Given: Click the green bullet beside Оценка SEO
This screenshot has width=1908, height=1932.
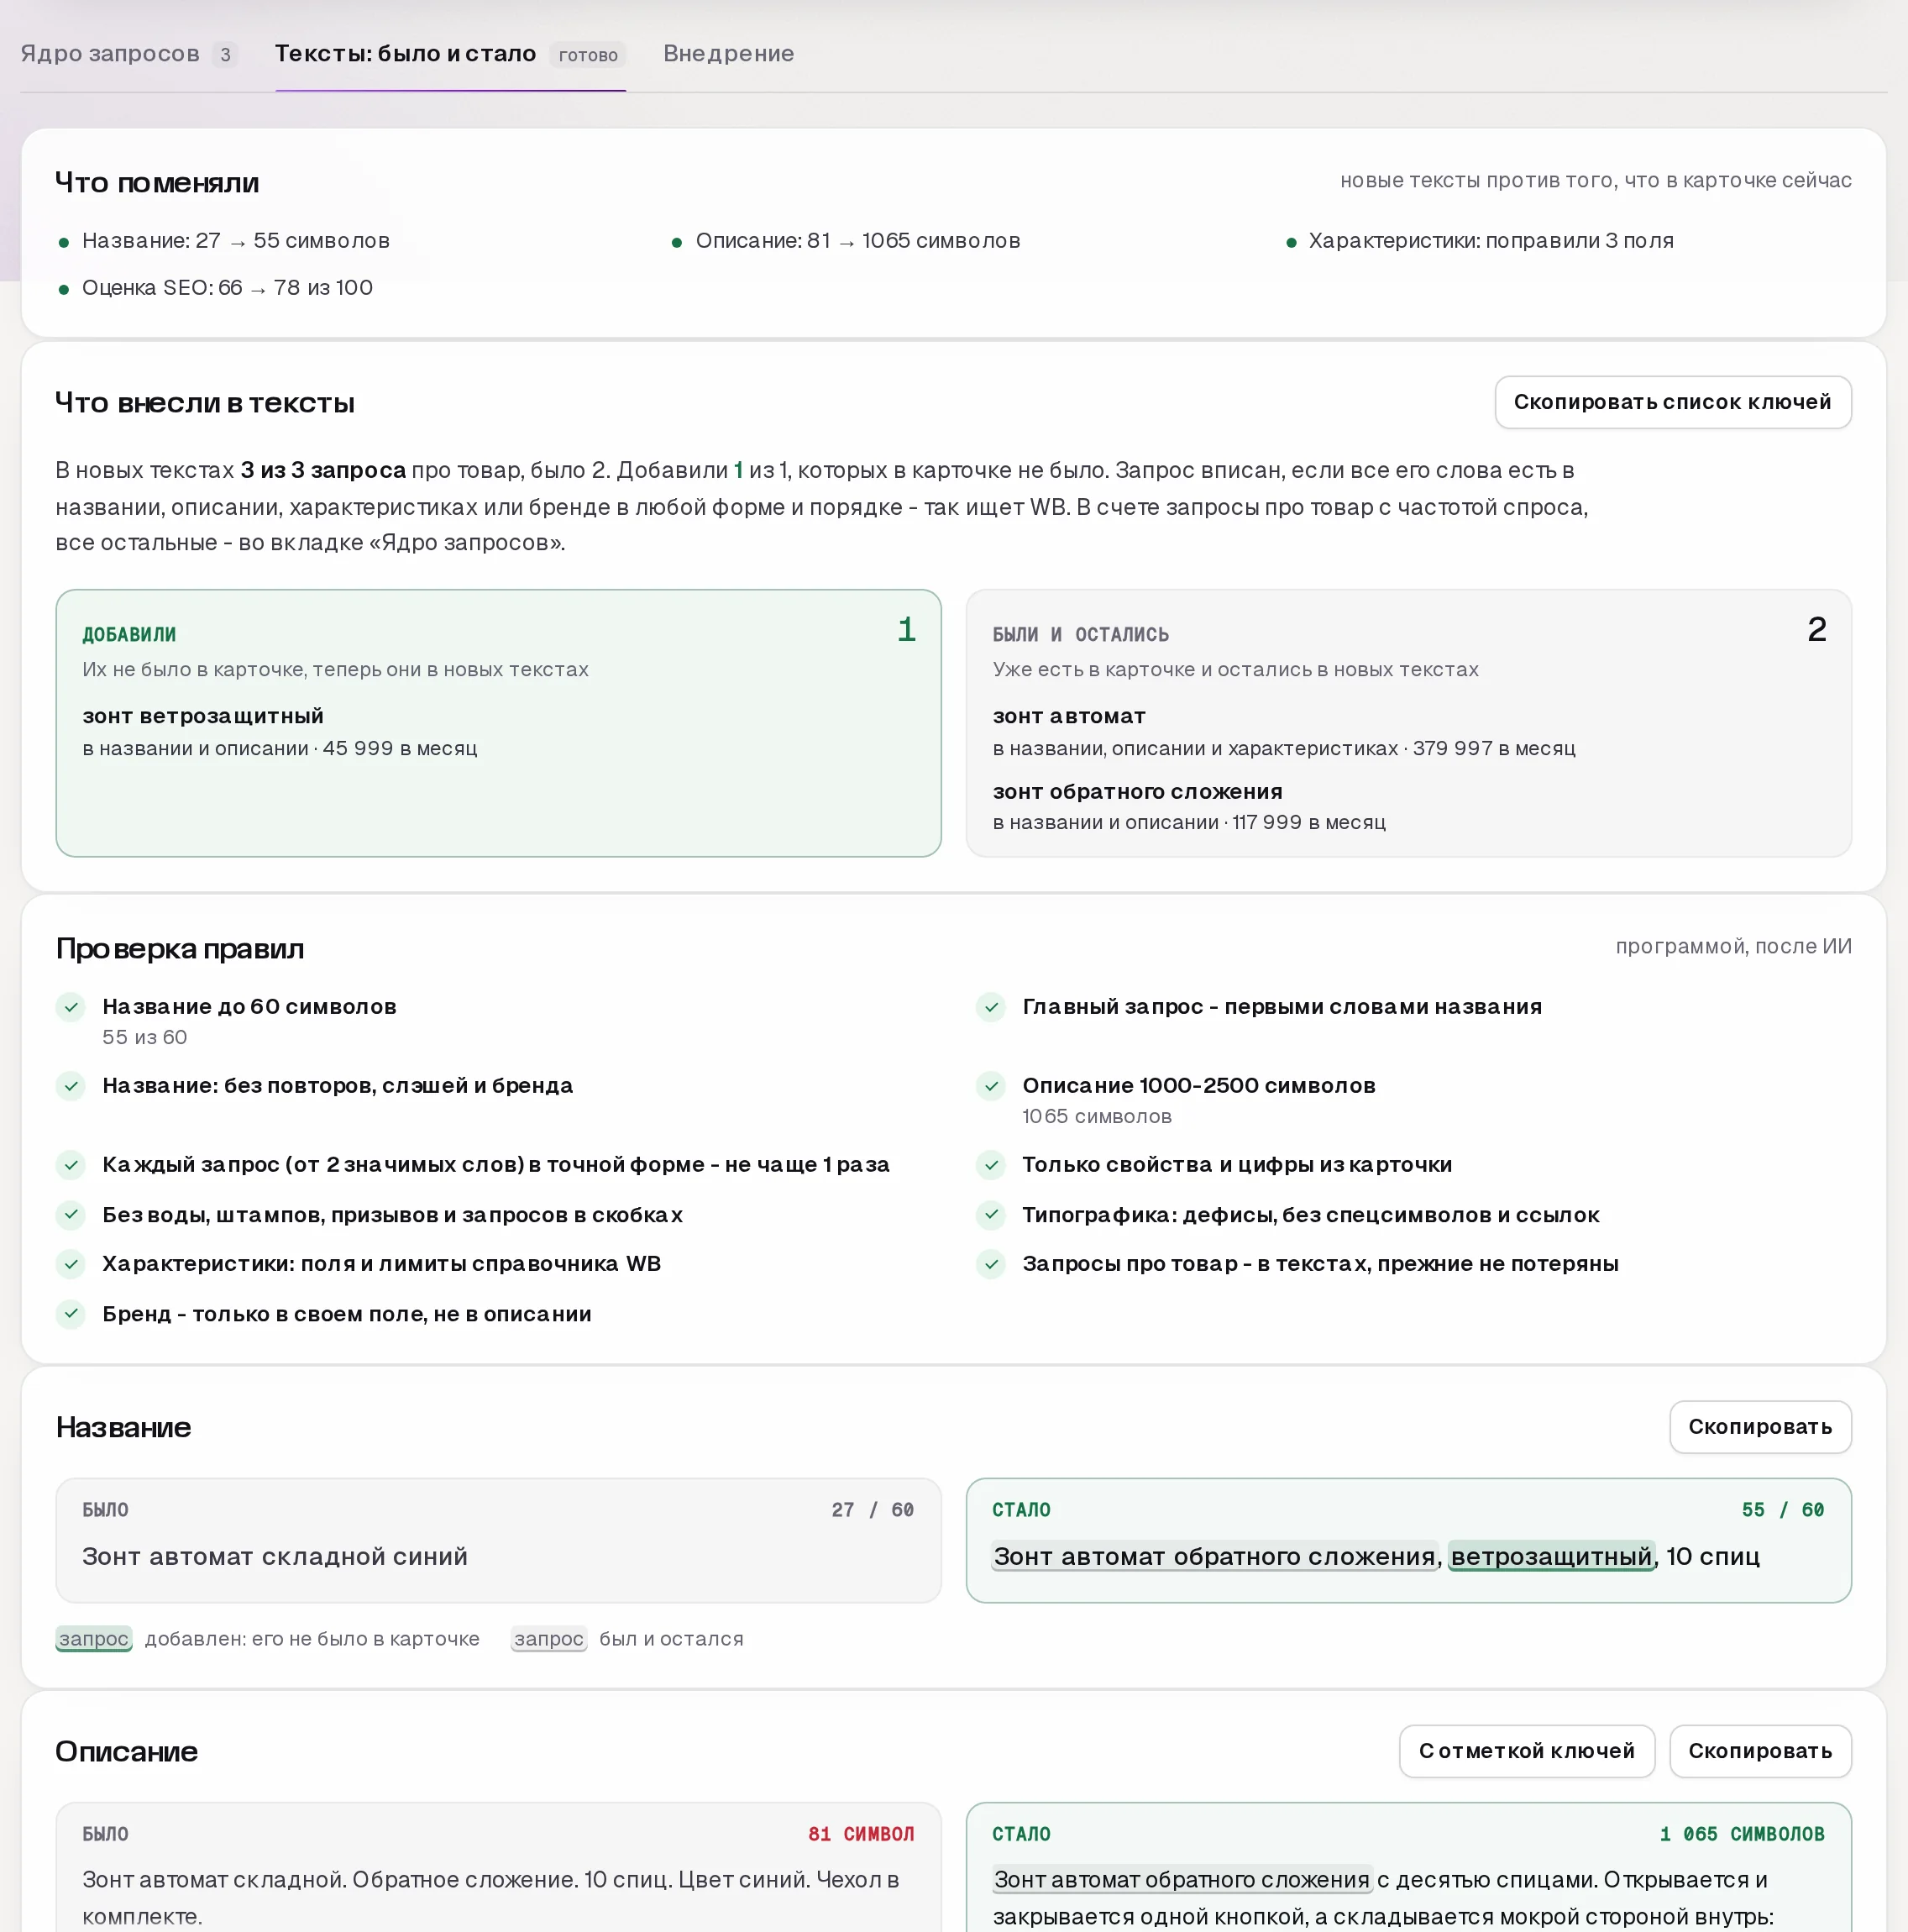Looking at the screenshot, I should pos(64,289).
